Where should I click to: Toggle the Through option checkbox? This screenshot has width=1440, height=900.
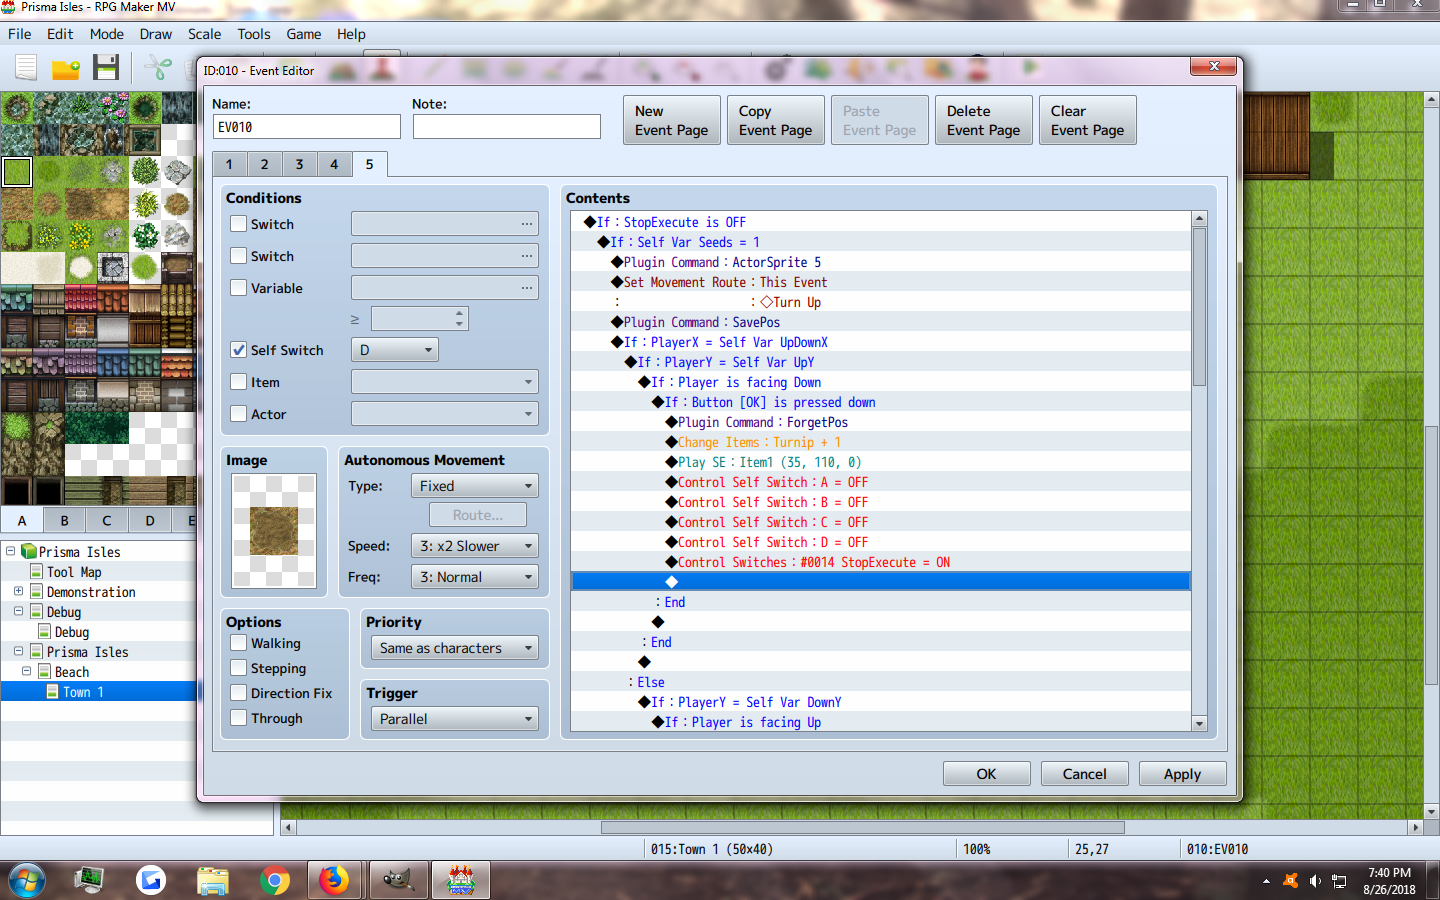coord(238,718)
